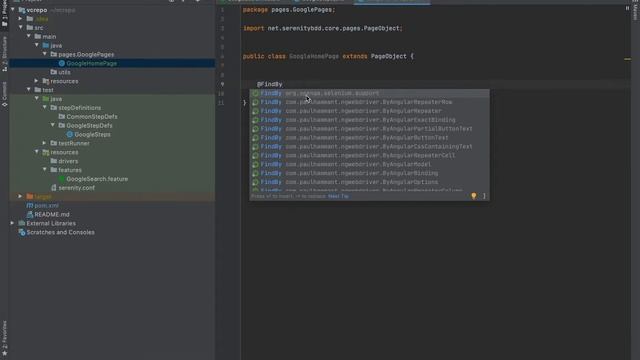This screenshot has width=640, height=360.
Task: Click the Favorites star icon on sidebar
Action: pyautogui.click(x=4, y=353)
